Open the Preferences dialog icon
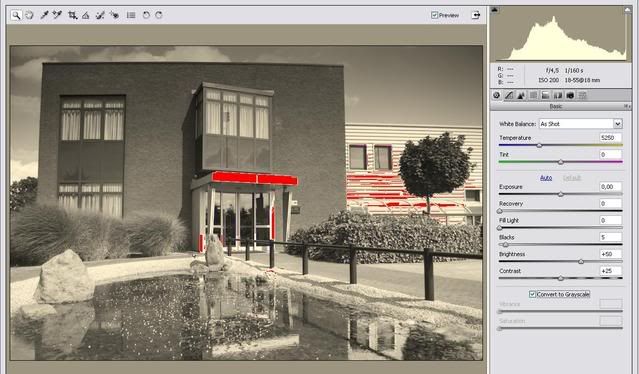Screen dimensions: 639x374 click(x=131, y=15)
